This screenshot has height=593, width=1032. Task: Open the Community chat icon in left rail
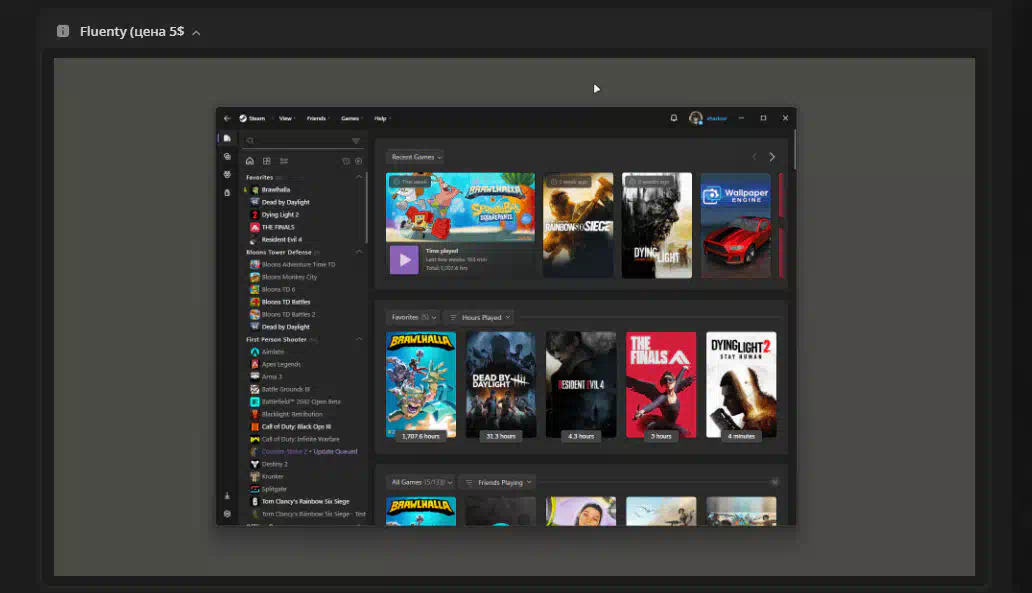click(x=227, y=157)
